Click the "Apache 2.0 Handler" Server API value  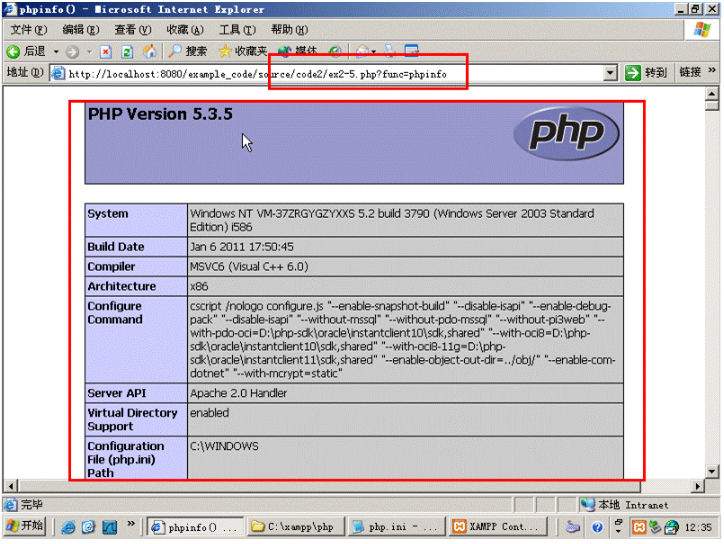coord(238,393)
